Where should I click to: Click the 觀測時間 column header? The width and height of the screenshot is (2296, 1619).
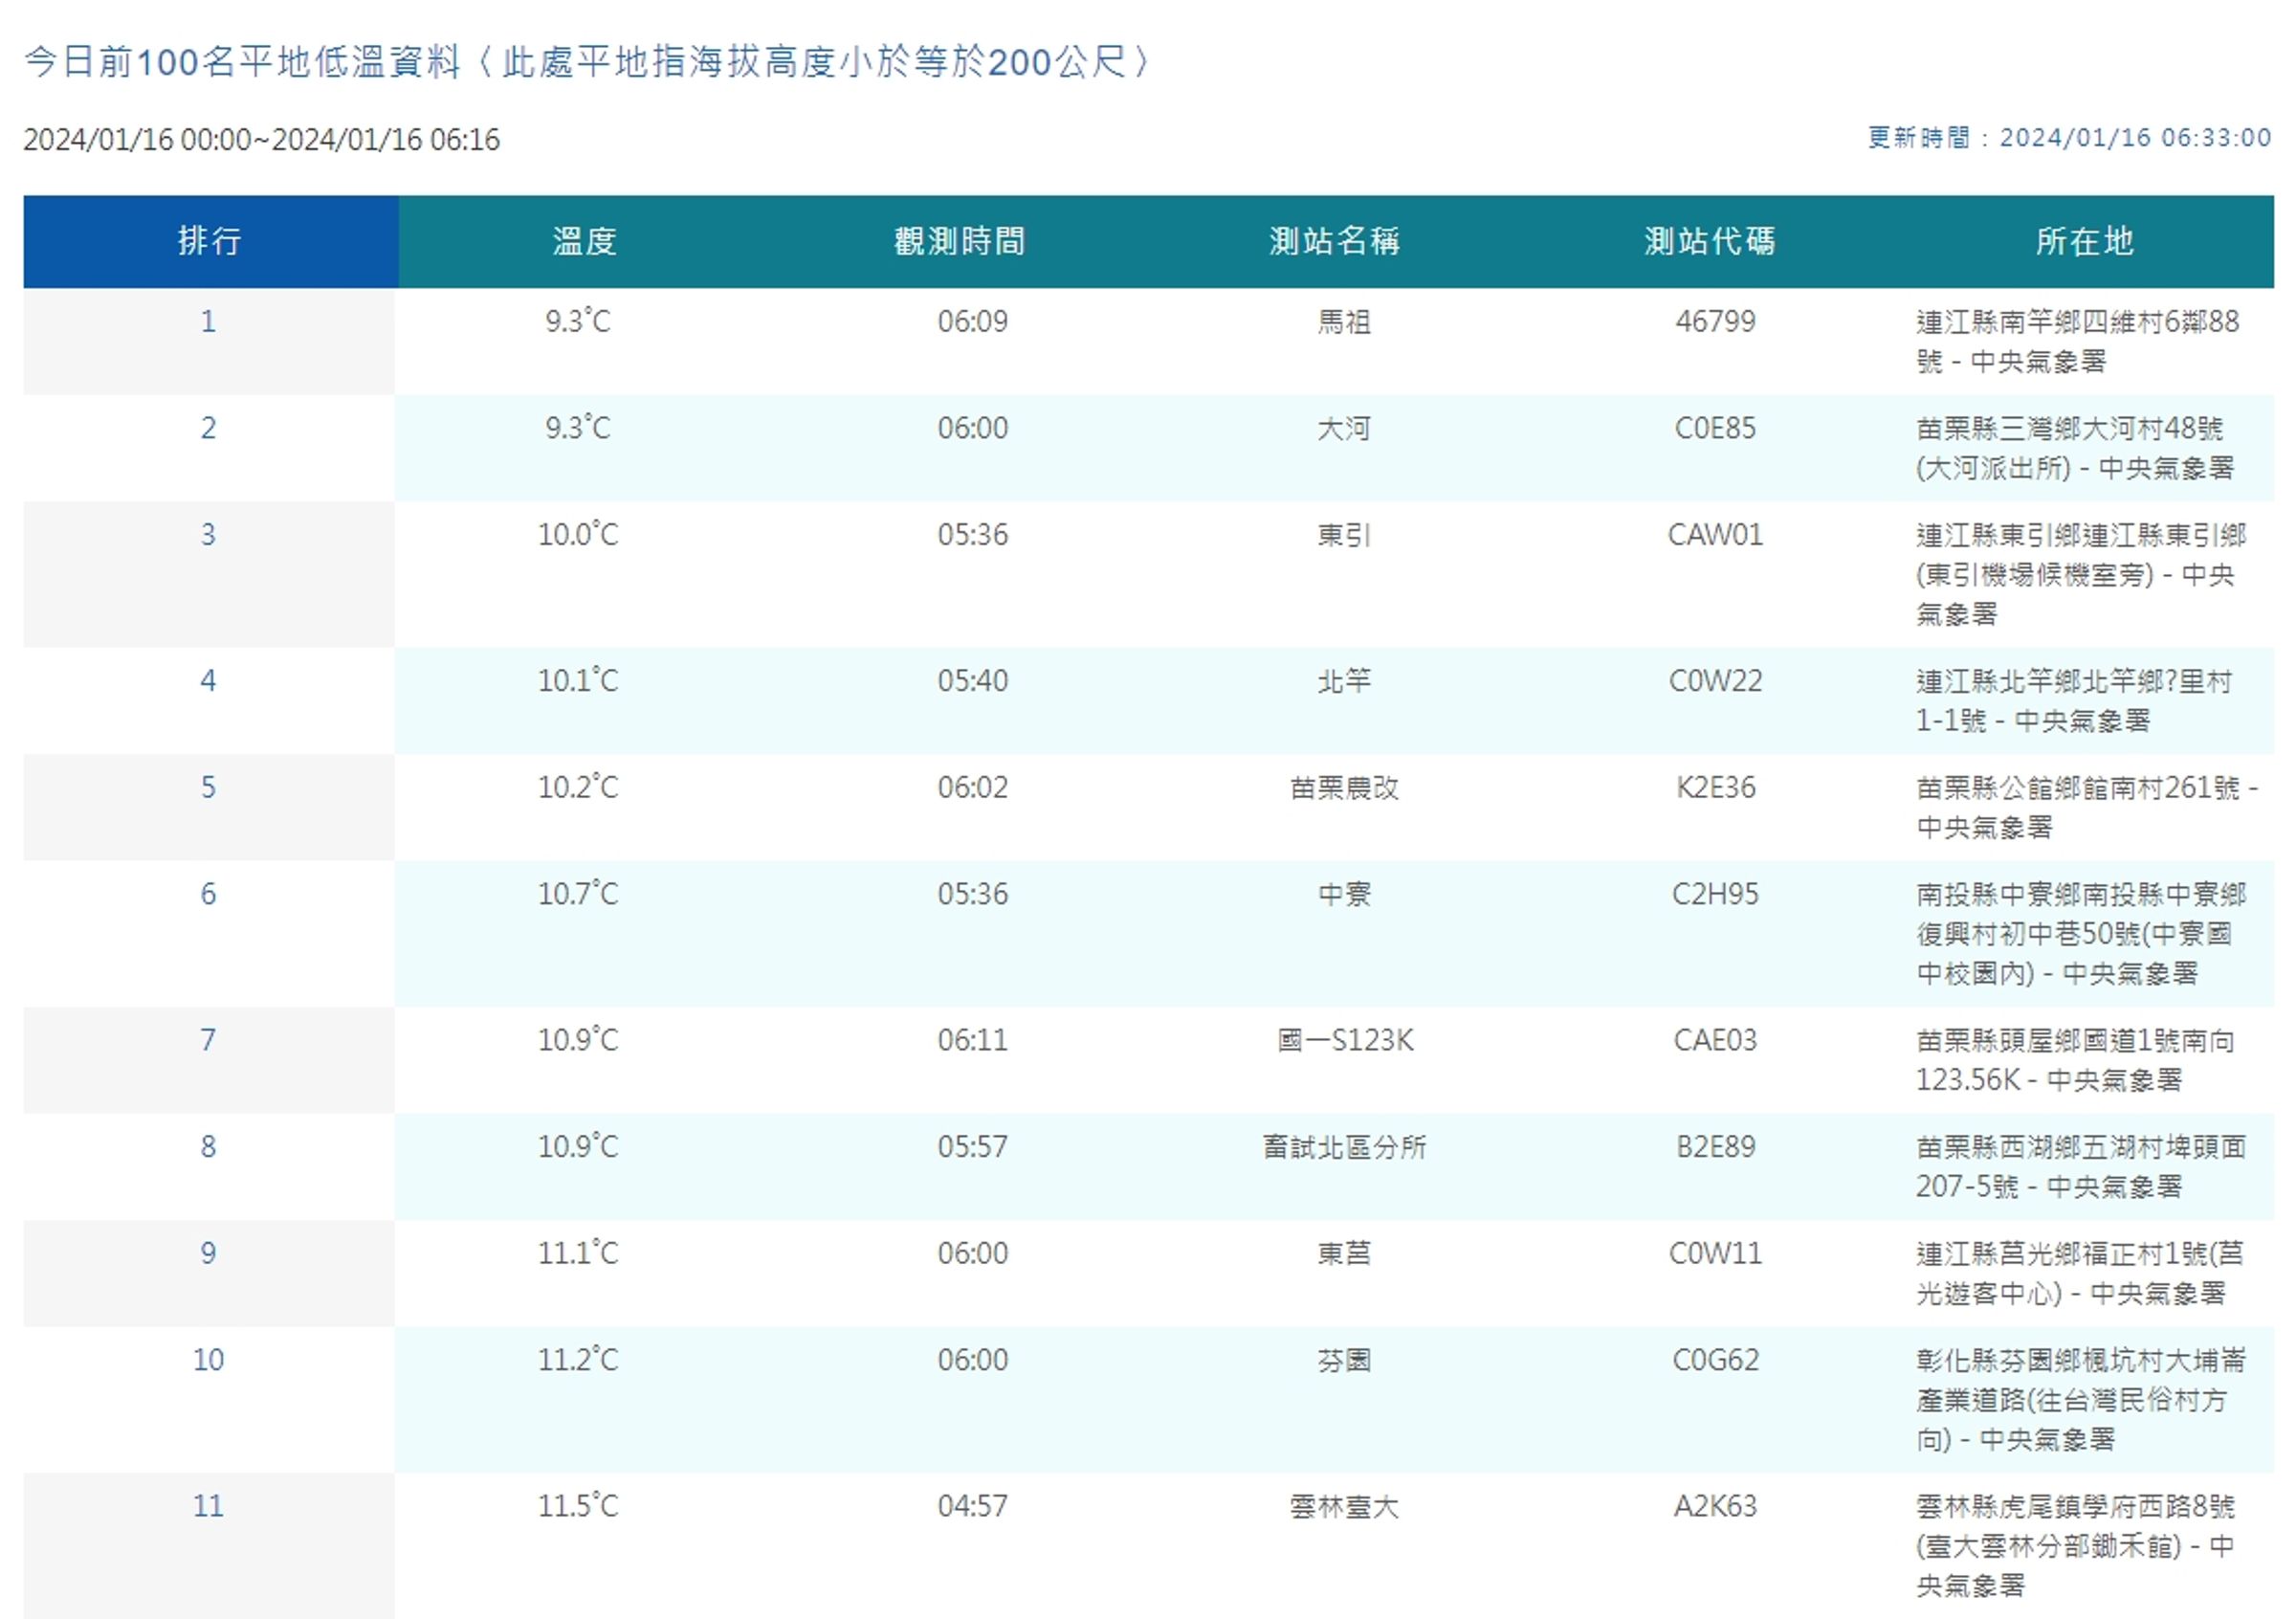click(960, 241)
